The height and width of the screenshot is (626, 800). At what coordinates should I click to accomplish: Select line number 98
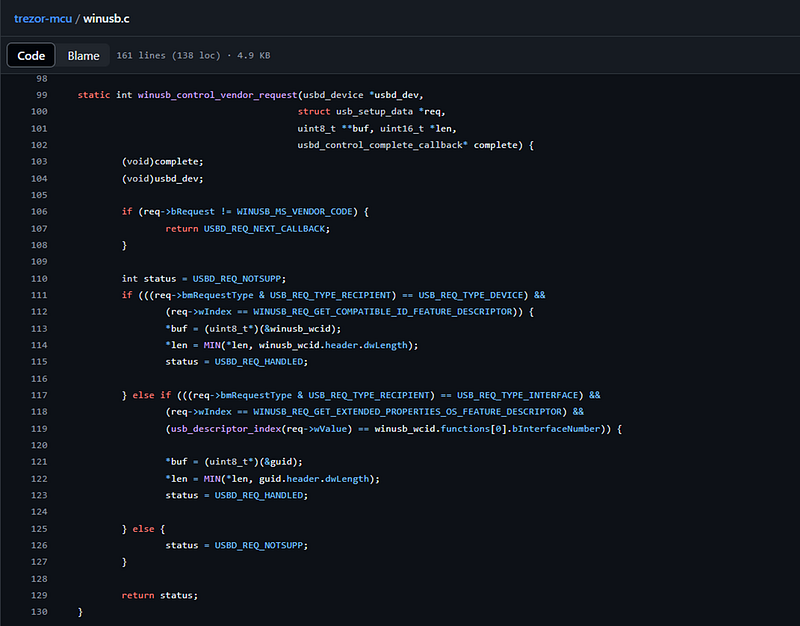click(42, 79)
